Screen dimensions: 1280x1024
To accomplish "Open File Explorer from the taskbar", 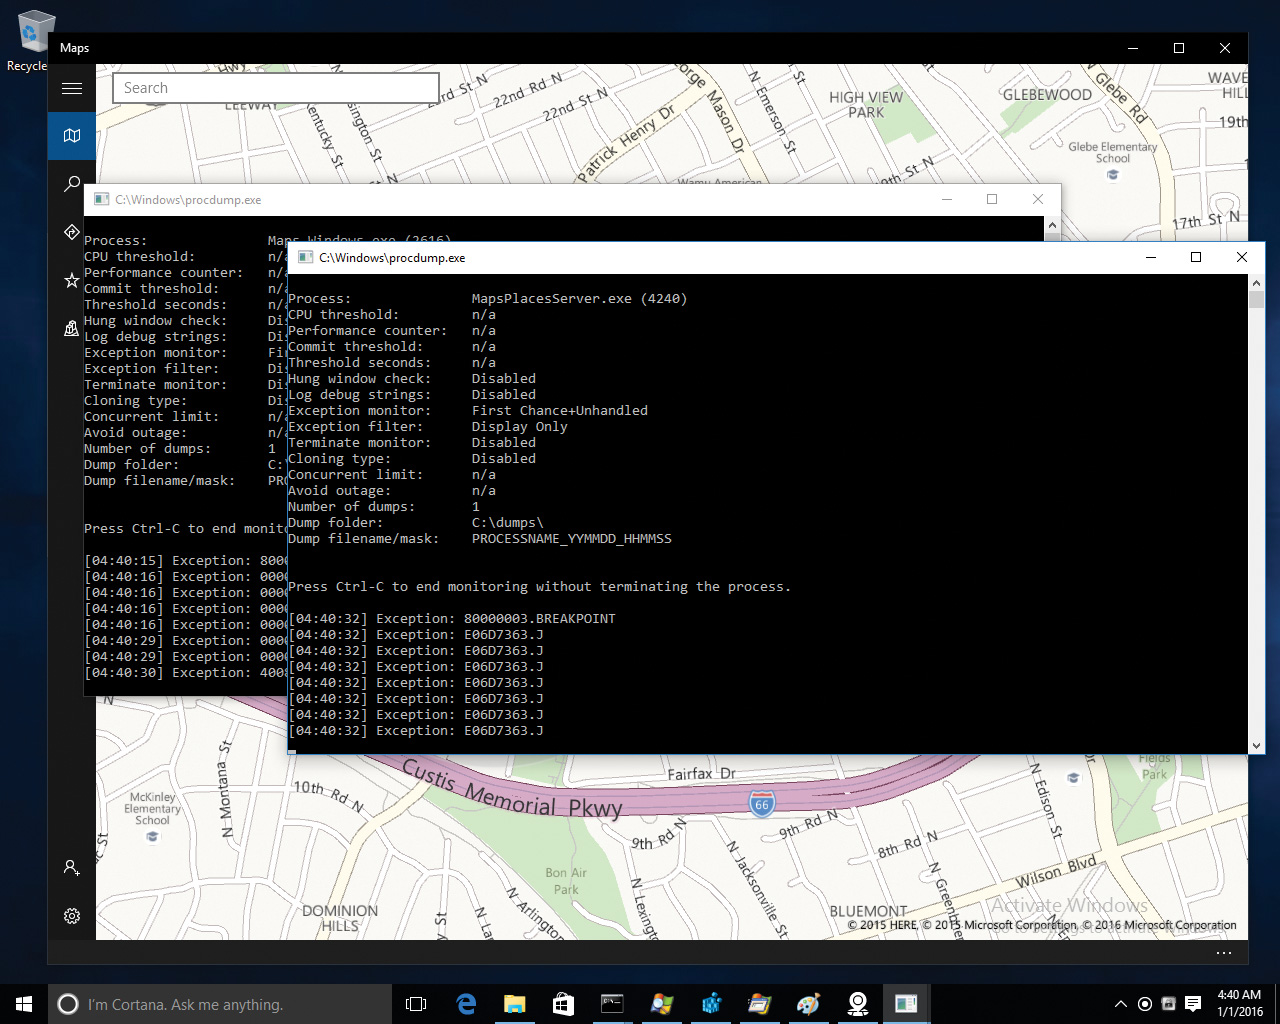I will [515, 1004].
